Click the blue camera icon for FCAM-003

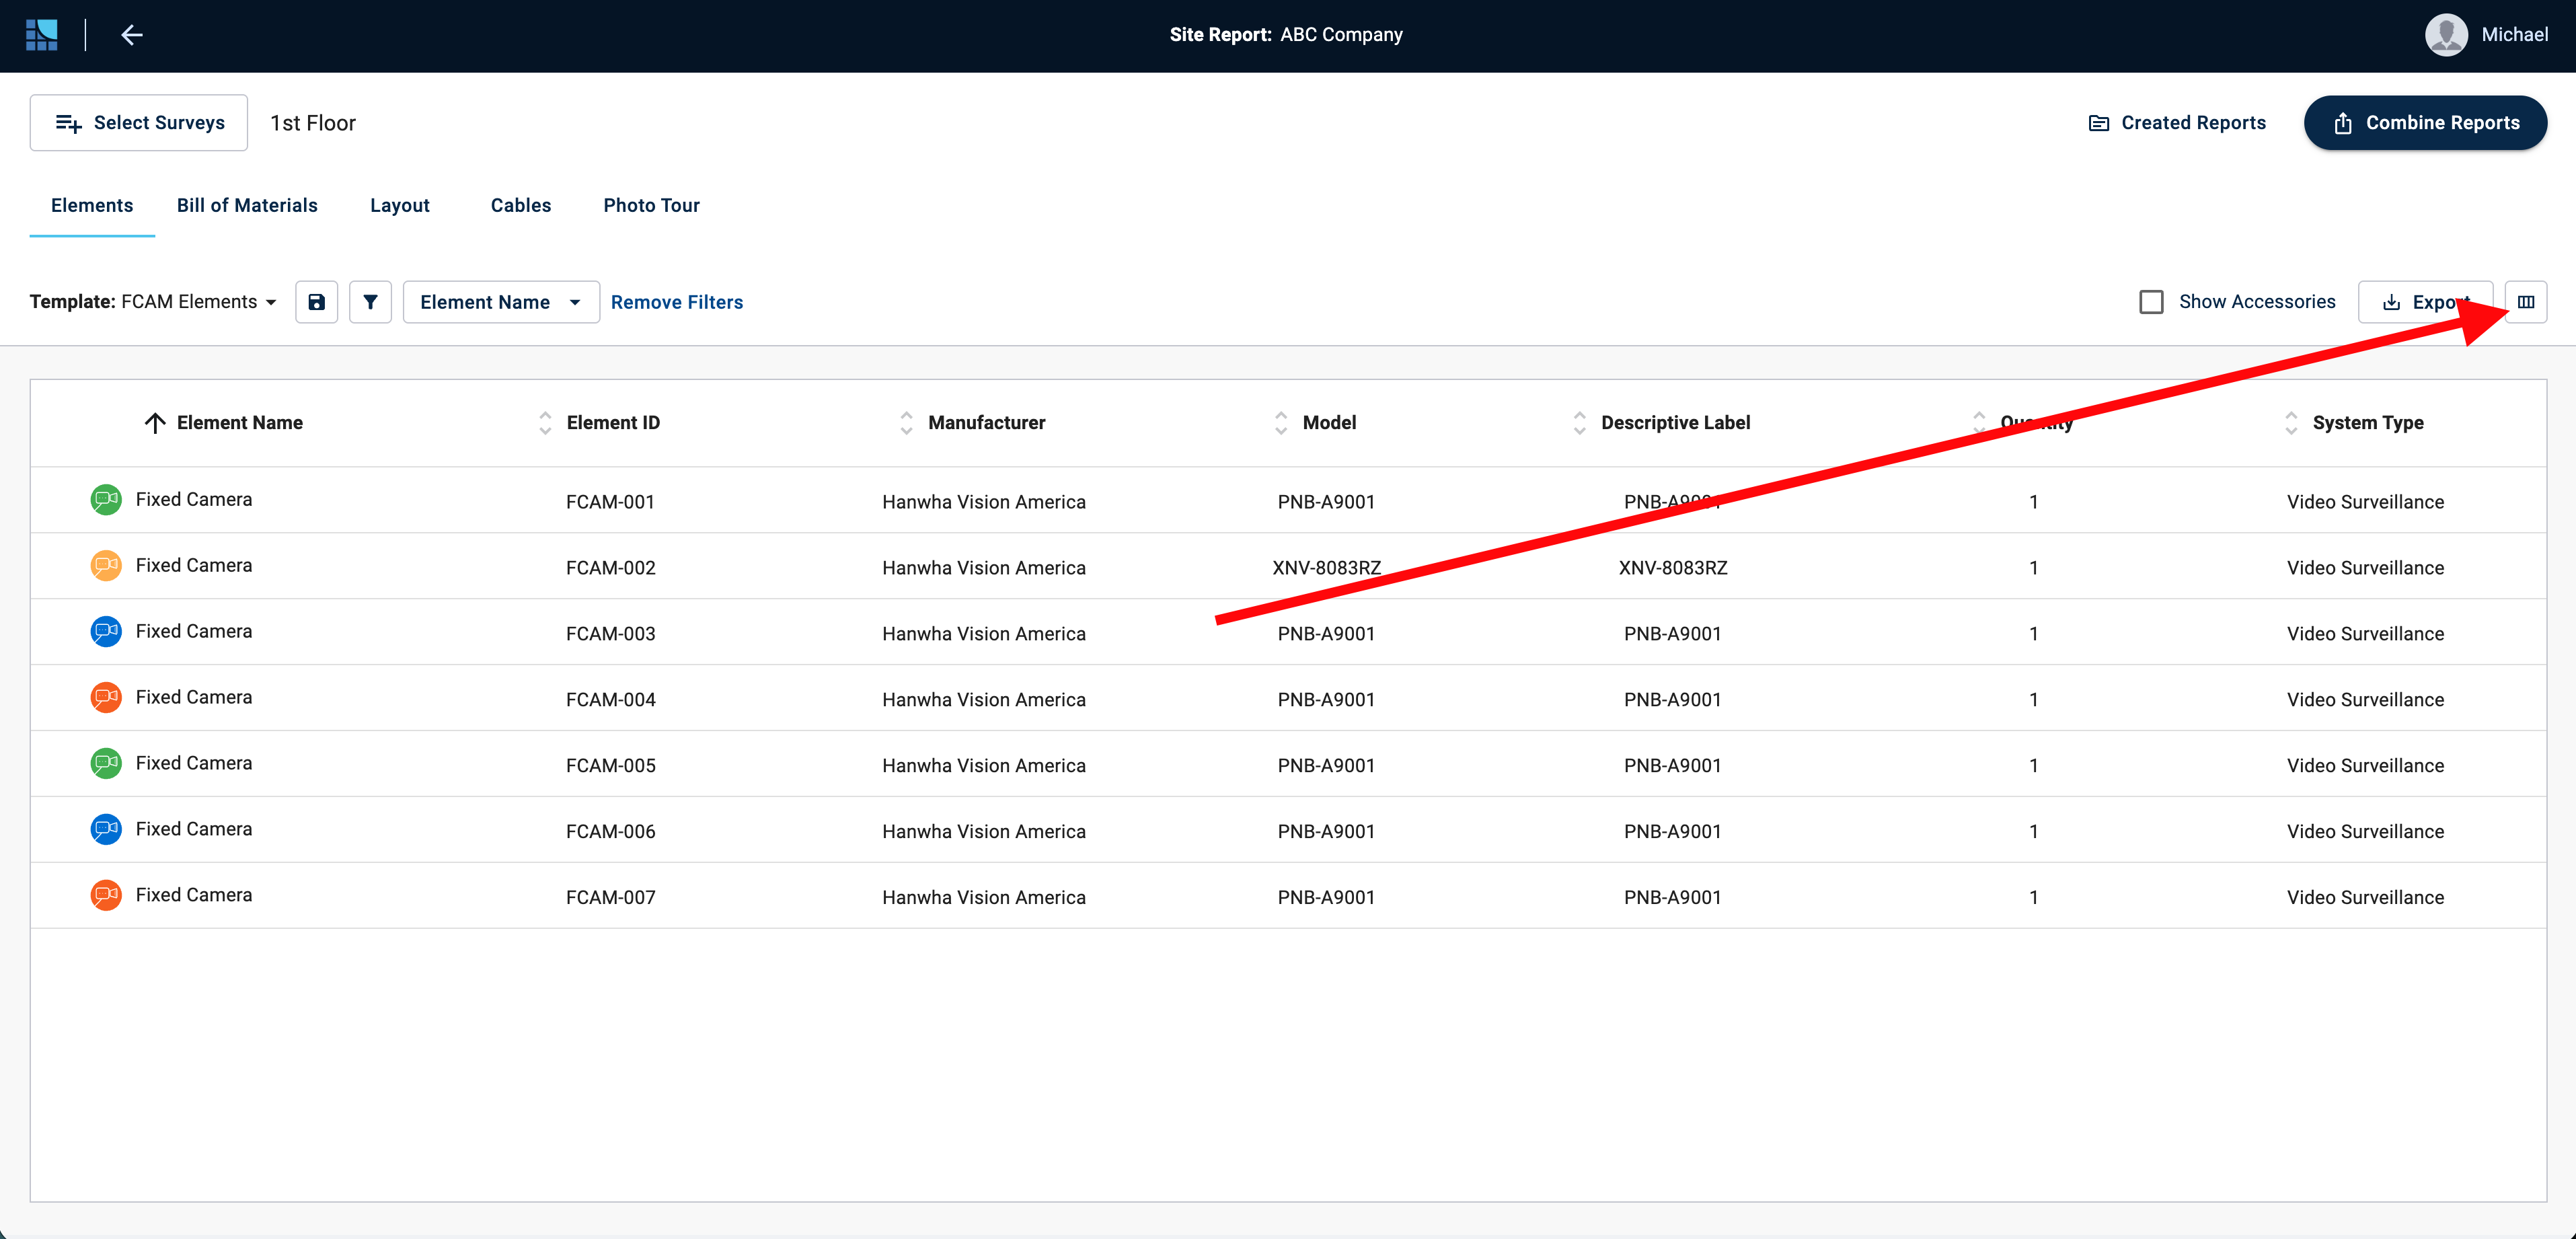pos(106,631)
